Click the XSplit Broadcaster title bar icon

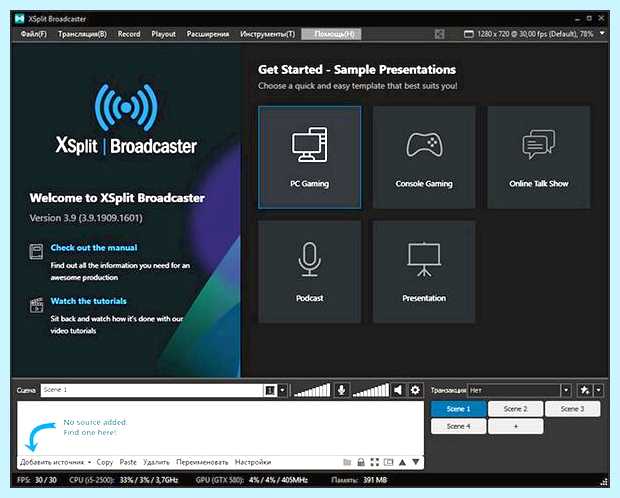tap(19, 19)
